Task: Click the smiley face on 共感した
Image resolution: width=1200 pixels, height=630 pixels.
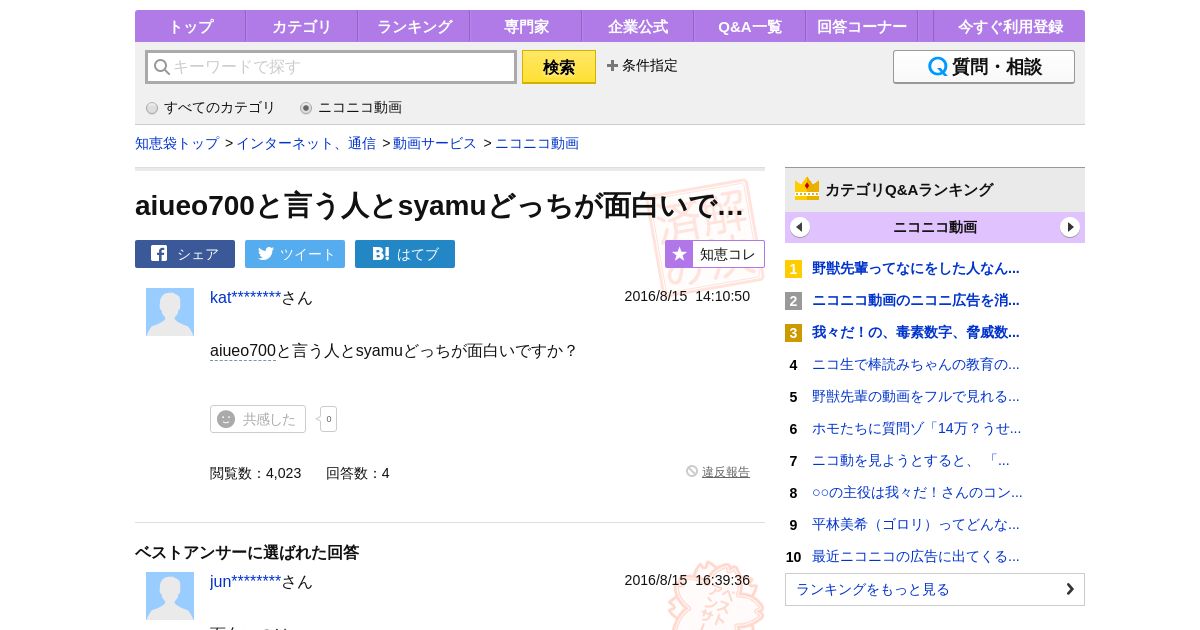Action: (226, 419)
